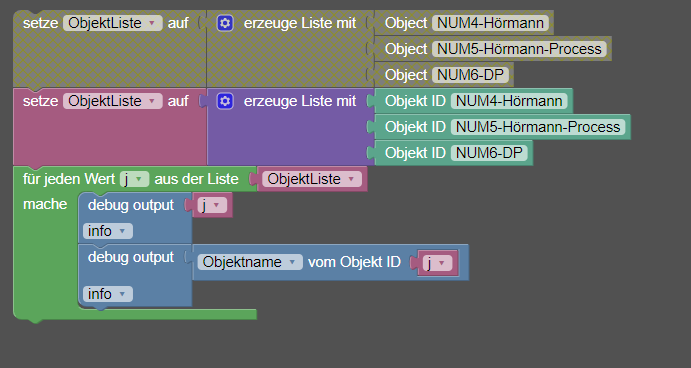The width and height of the screenshot is (691, 368).
Task: Select disabled Object field NUM4-Hörmann
Action: tap(490, 23)
